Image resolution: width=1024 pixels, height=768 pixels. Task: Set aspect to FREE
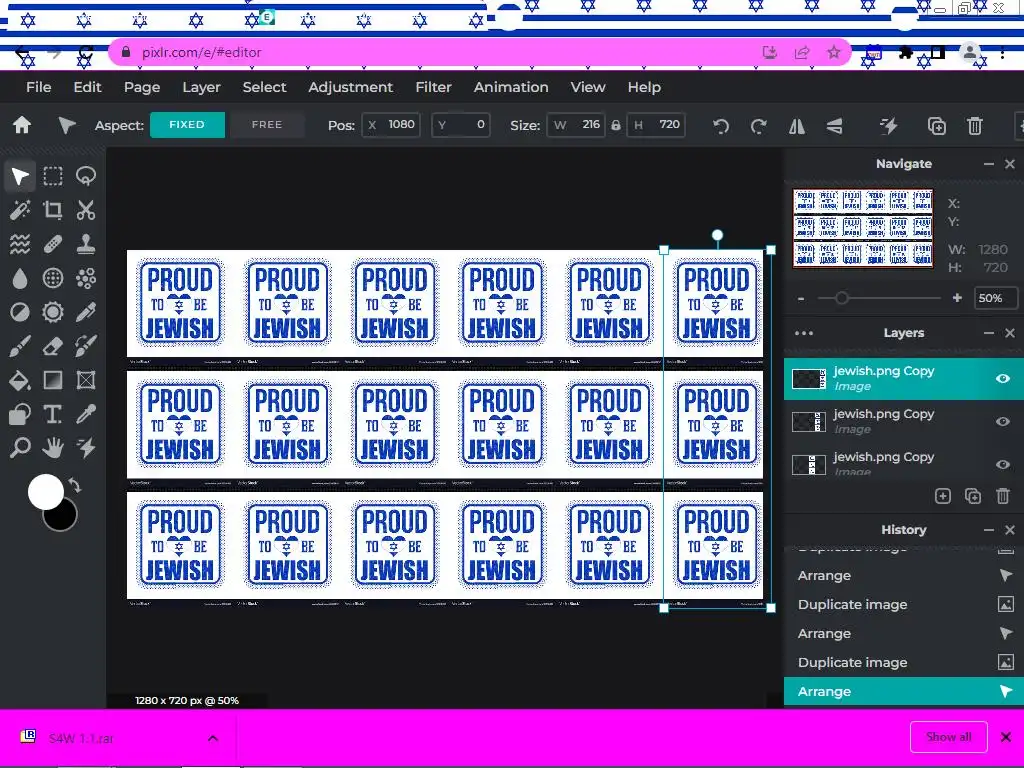coord(267,125)
